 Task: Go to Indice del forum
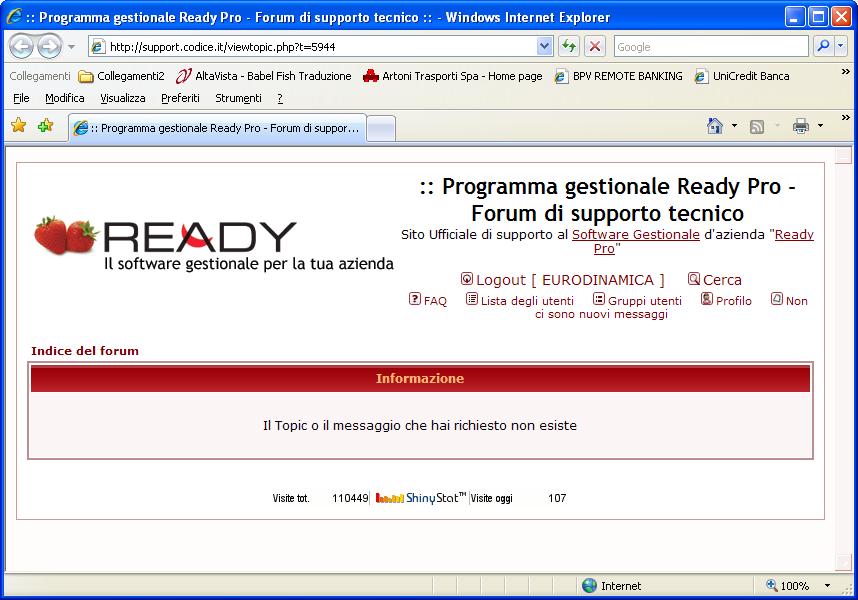85,351
